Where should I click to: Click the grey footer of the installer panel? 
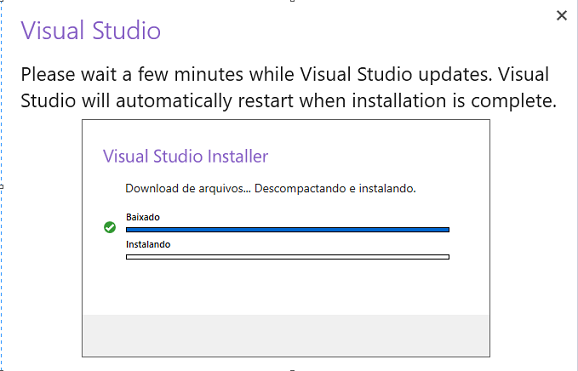286,335
